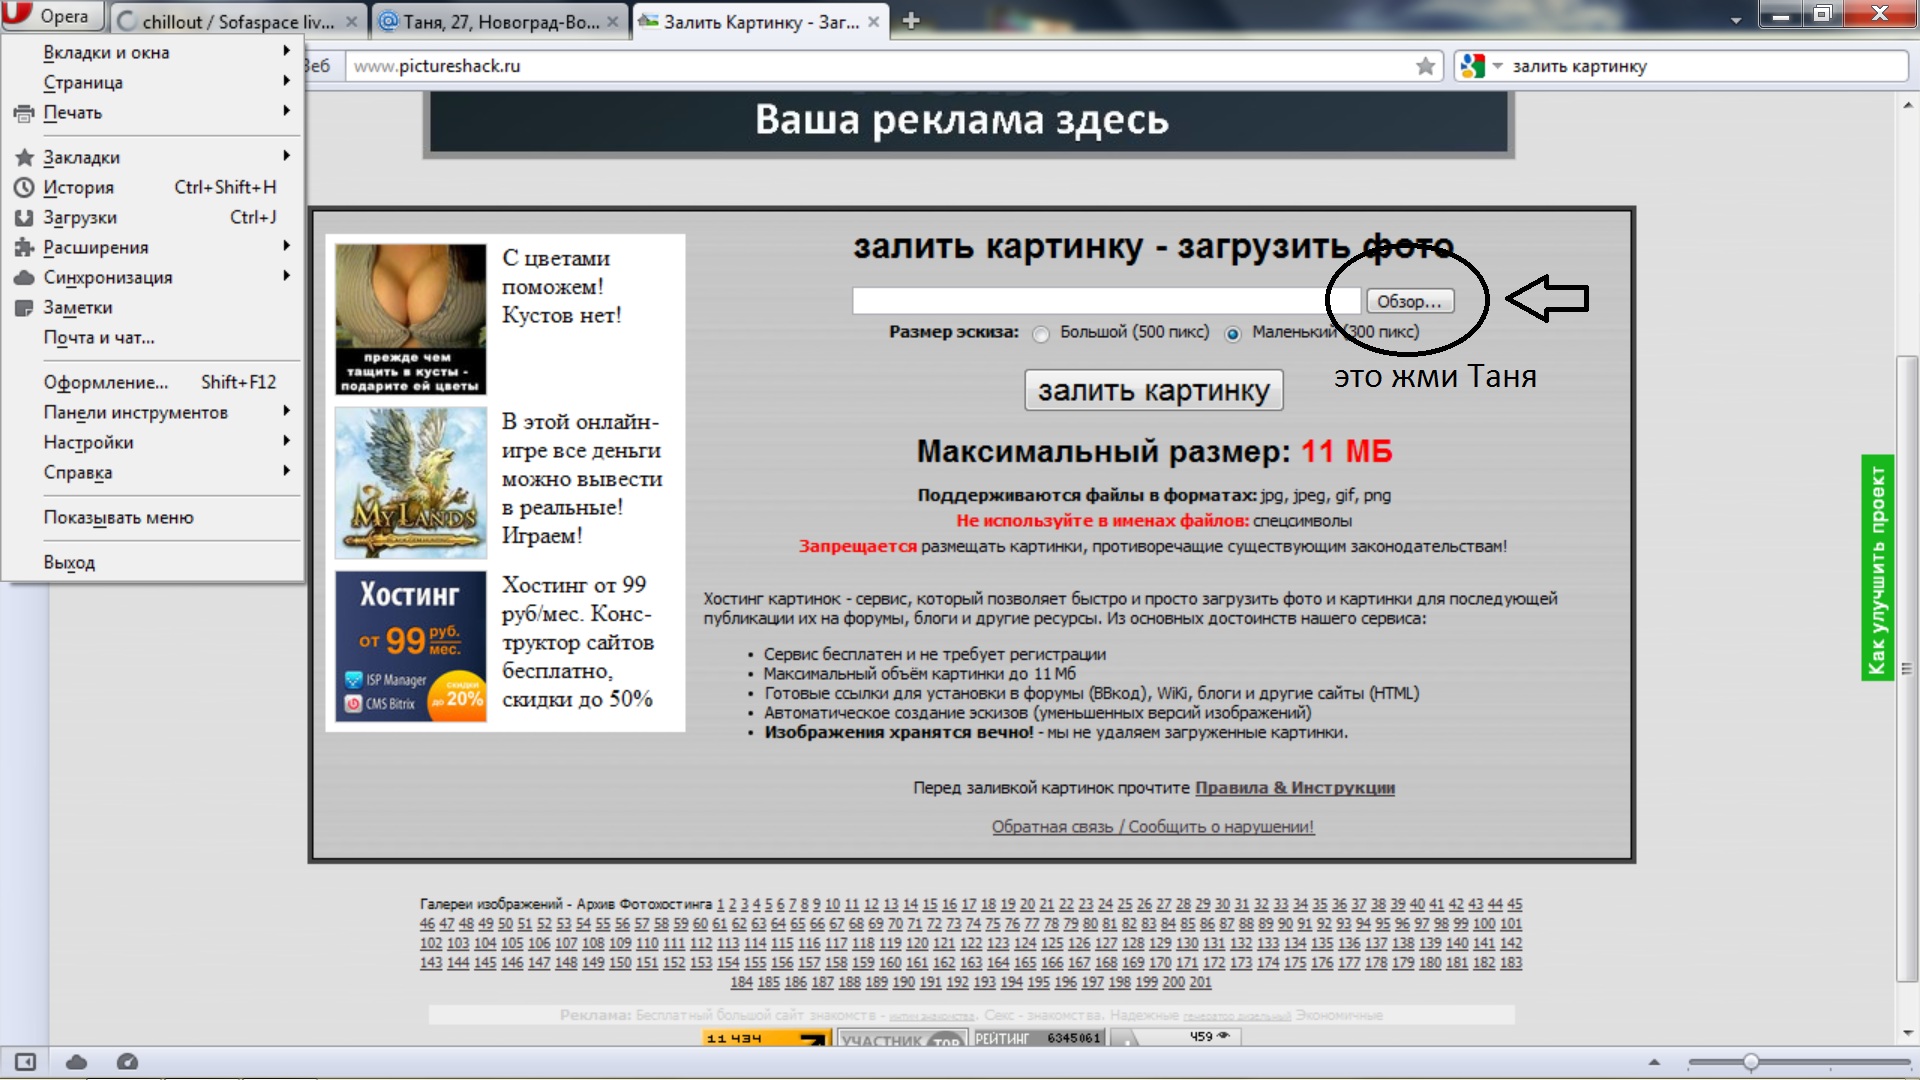This screenshot has width=1920, height=1080.
Task: Click the Заметки note icon
Action: [24, 308]
